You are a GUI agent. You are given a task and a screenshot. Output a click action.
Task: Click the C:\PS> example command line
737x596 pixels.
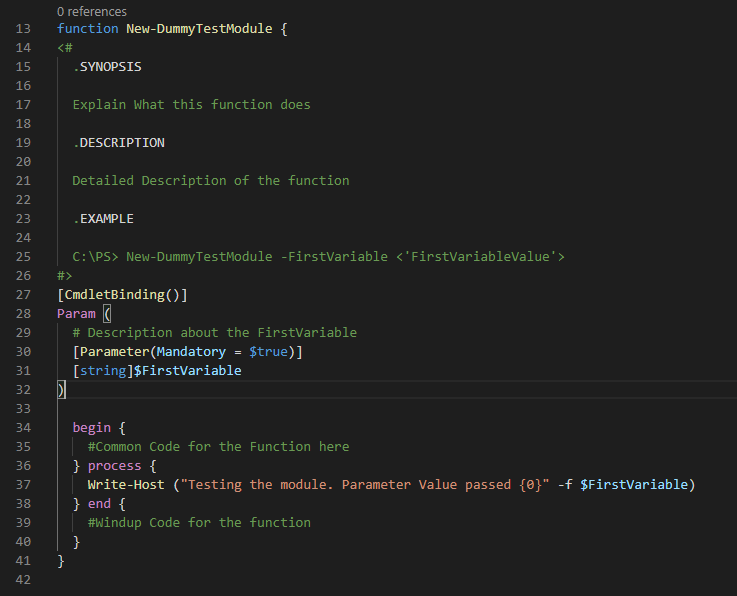[318, 257]
